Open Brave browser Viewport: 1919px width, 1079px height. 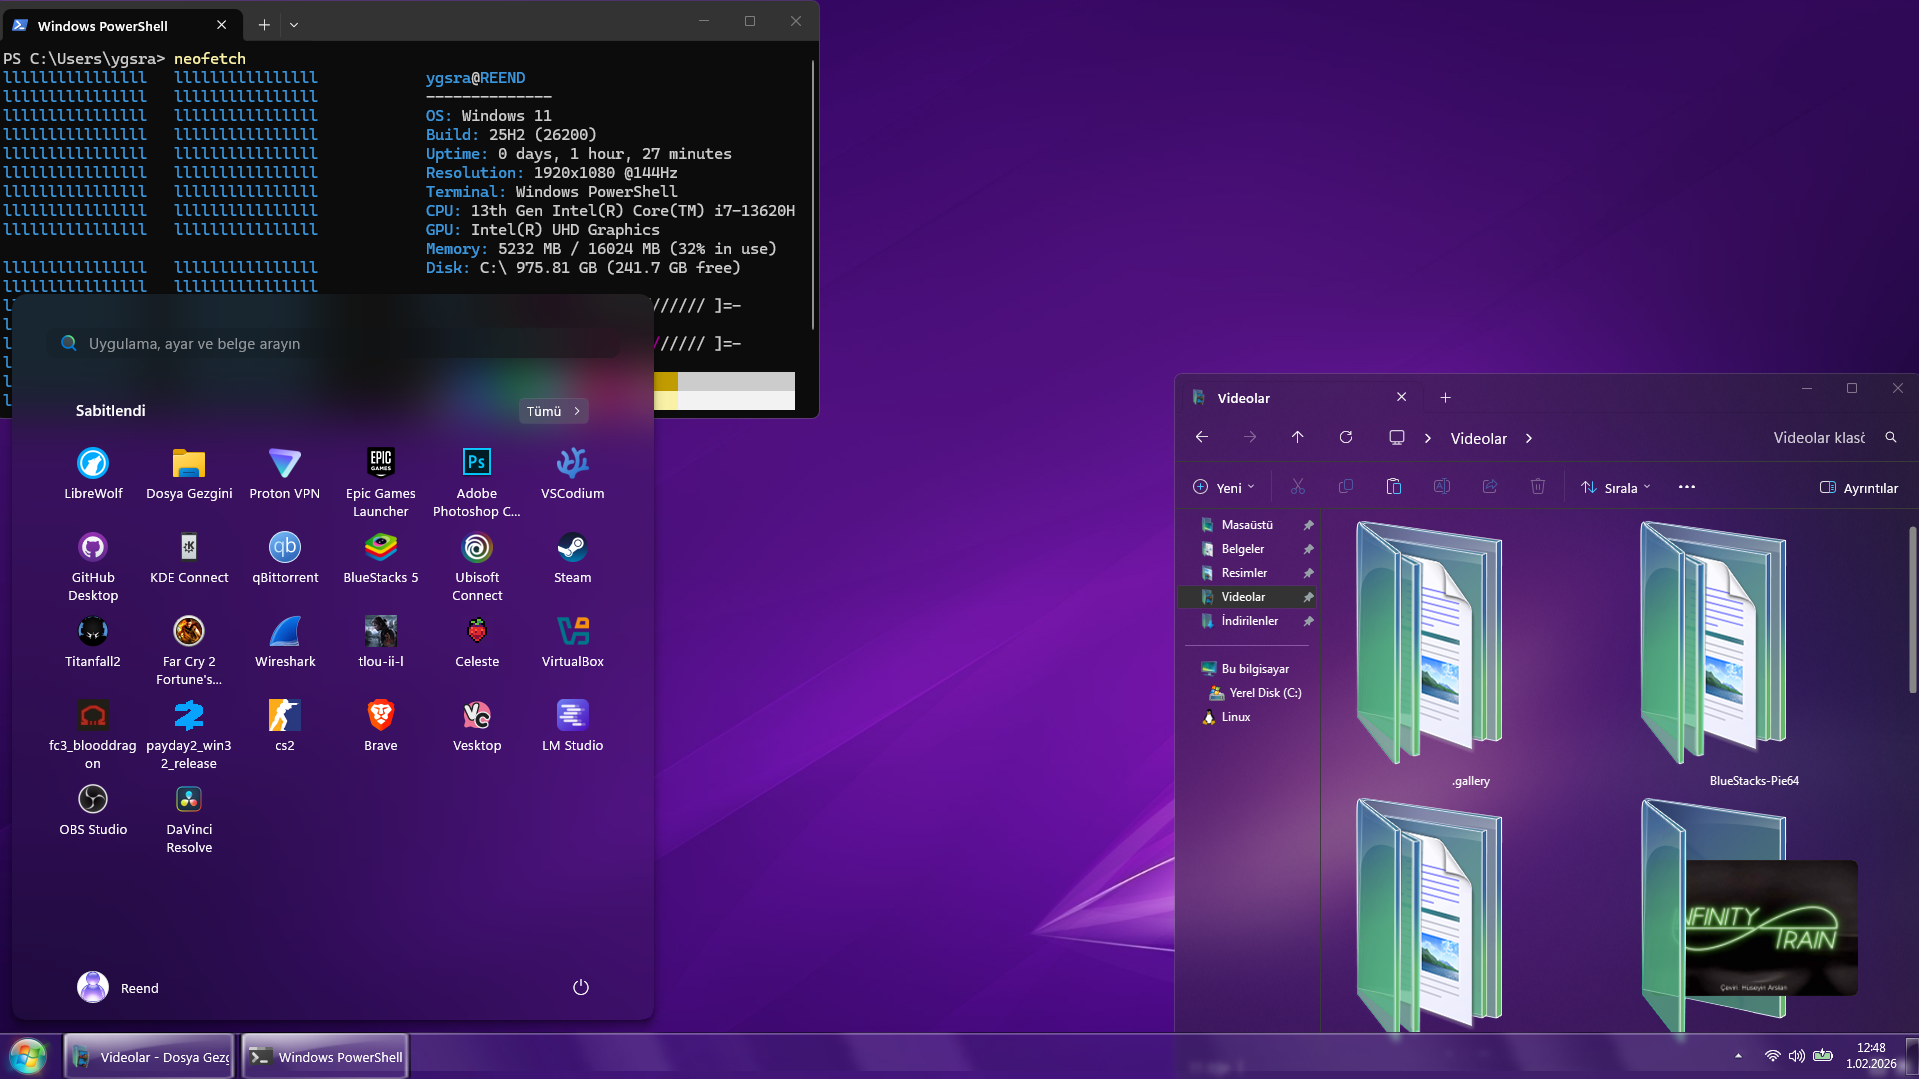tap(381, 725)
